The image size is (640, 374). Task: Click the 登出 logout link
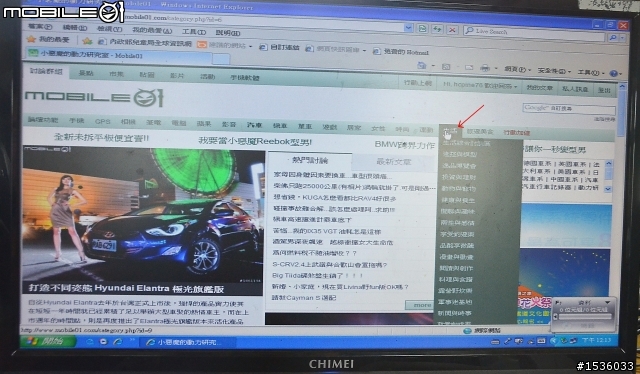point(604,90)
